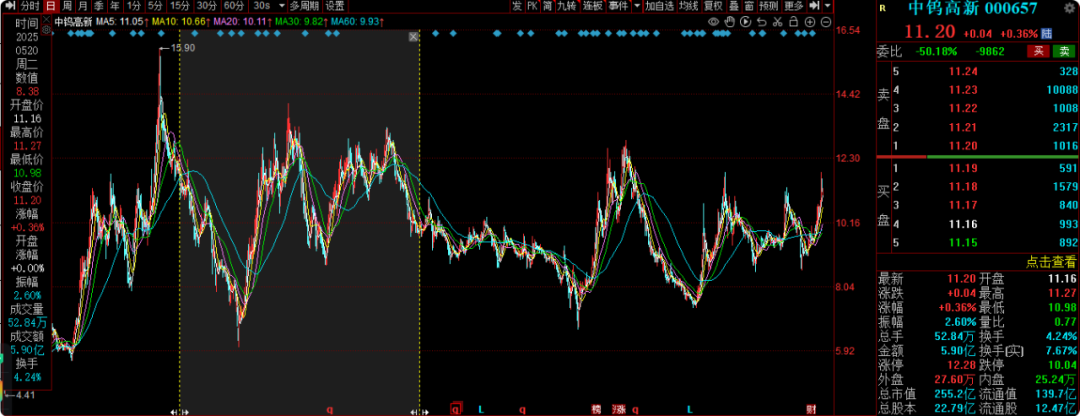Enable the 九转 indicator
Screen dimensions: 1080x416
(x=567, y=6)
